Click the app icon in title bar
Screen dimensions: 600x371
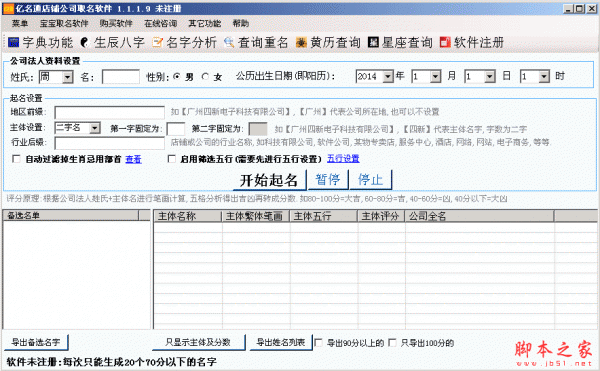(x=8, y=8)
